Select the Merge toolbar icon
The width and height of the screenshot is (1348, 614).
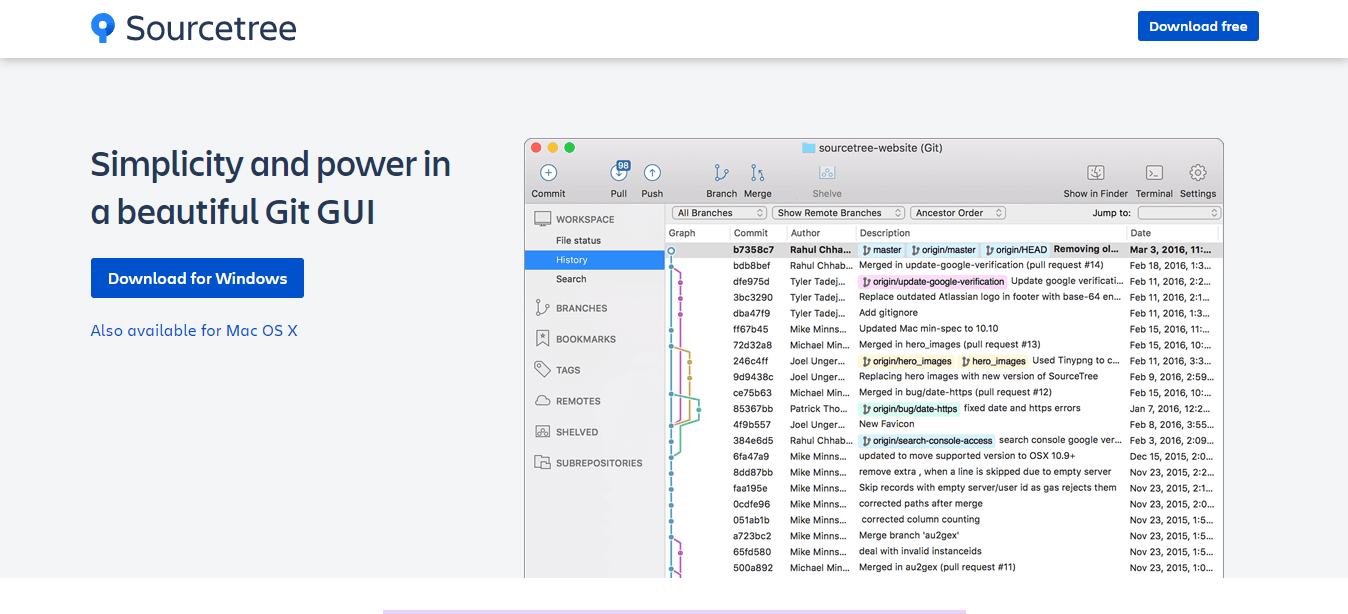[x=757, y=173]
